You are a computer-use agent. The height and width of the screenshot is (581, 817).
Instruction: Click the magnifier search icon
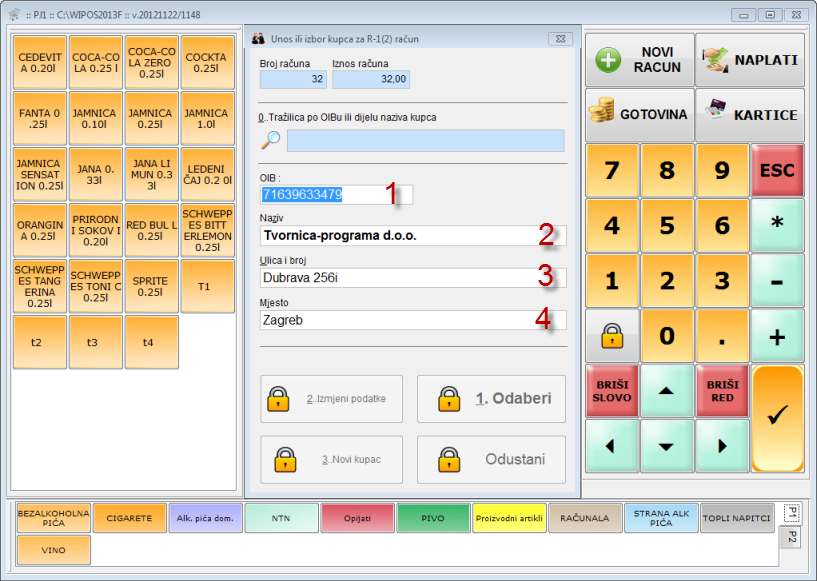pos(270,140)
